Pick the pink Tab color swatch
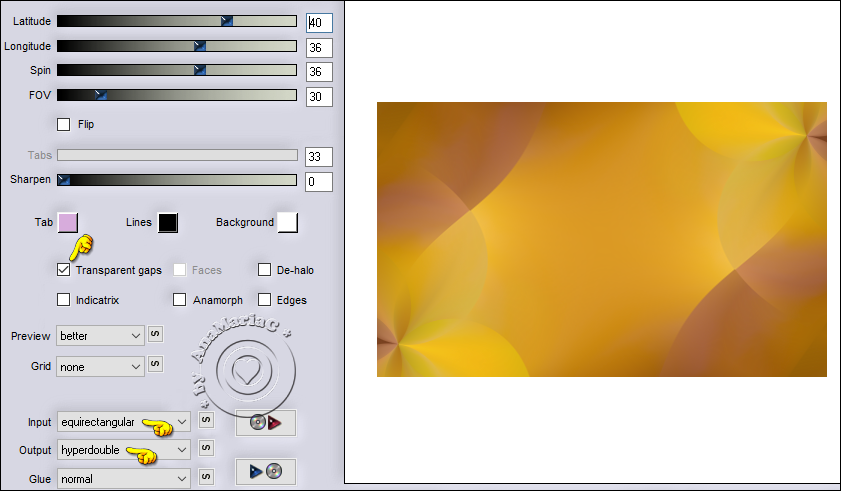Viewport: 841px width, 491px height. point(68,222)
